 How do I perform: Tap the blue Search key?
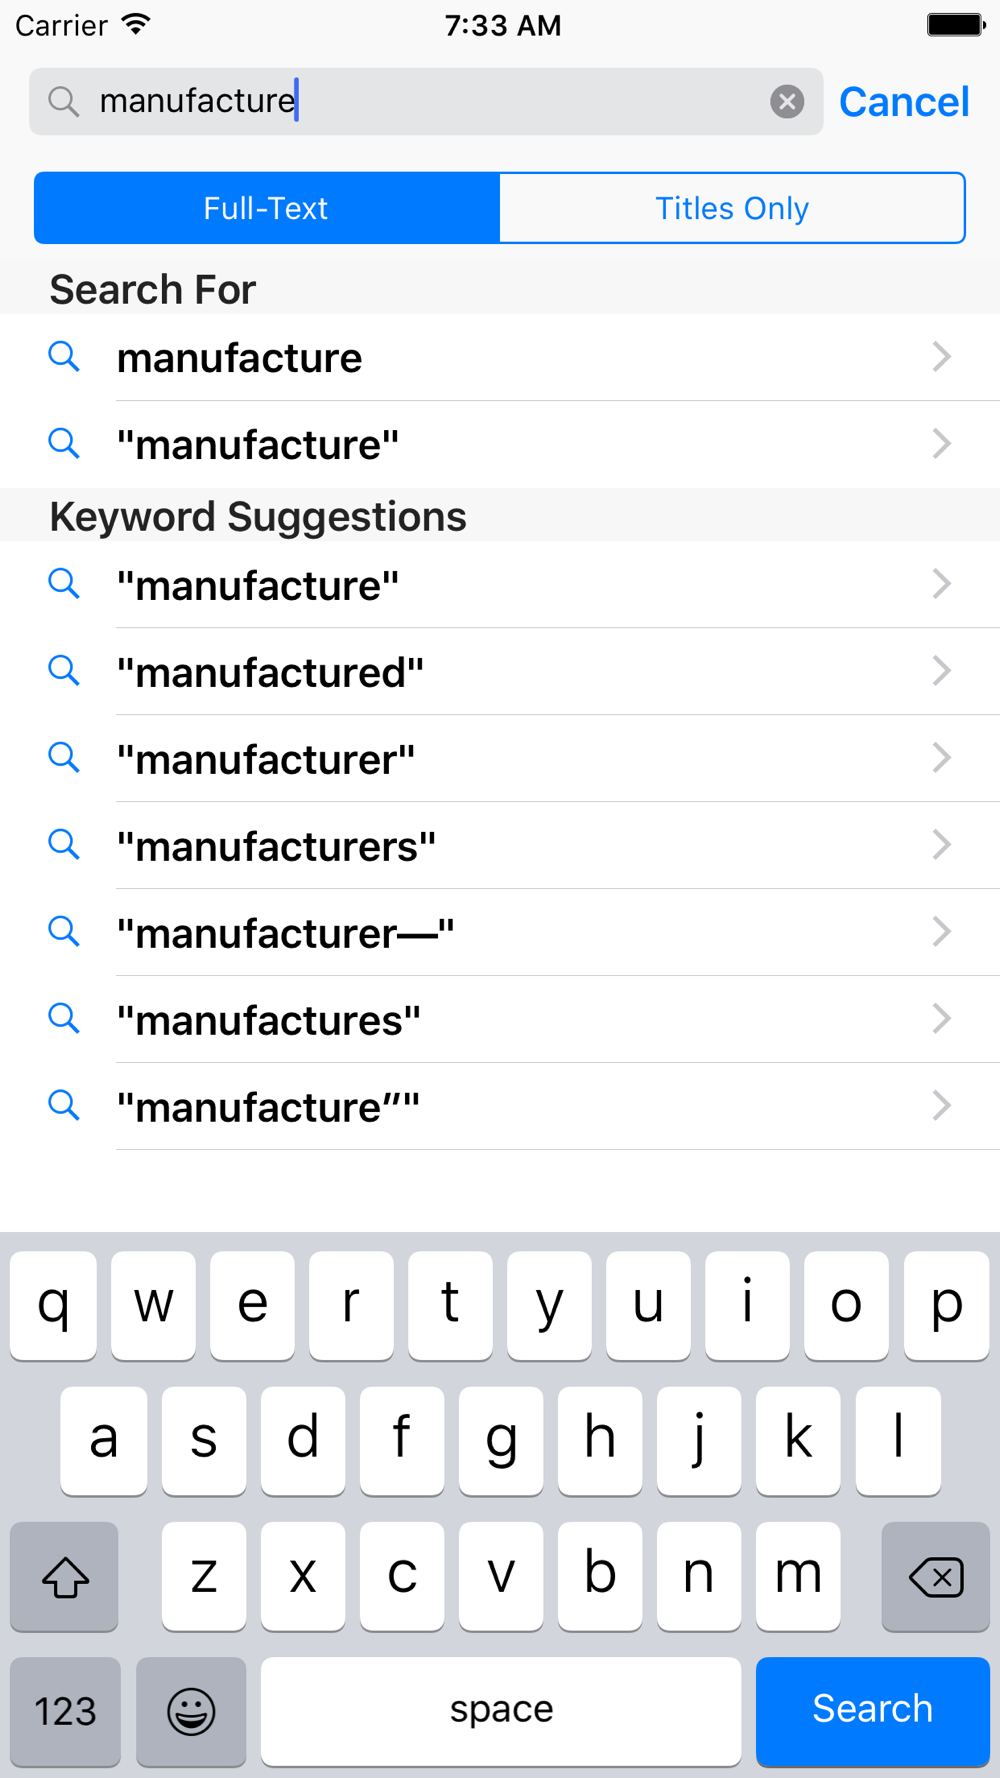point(873,1711)
